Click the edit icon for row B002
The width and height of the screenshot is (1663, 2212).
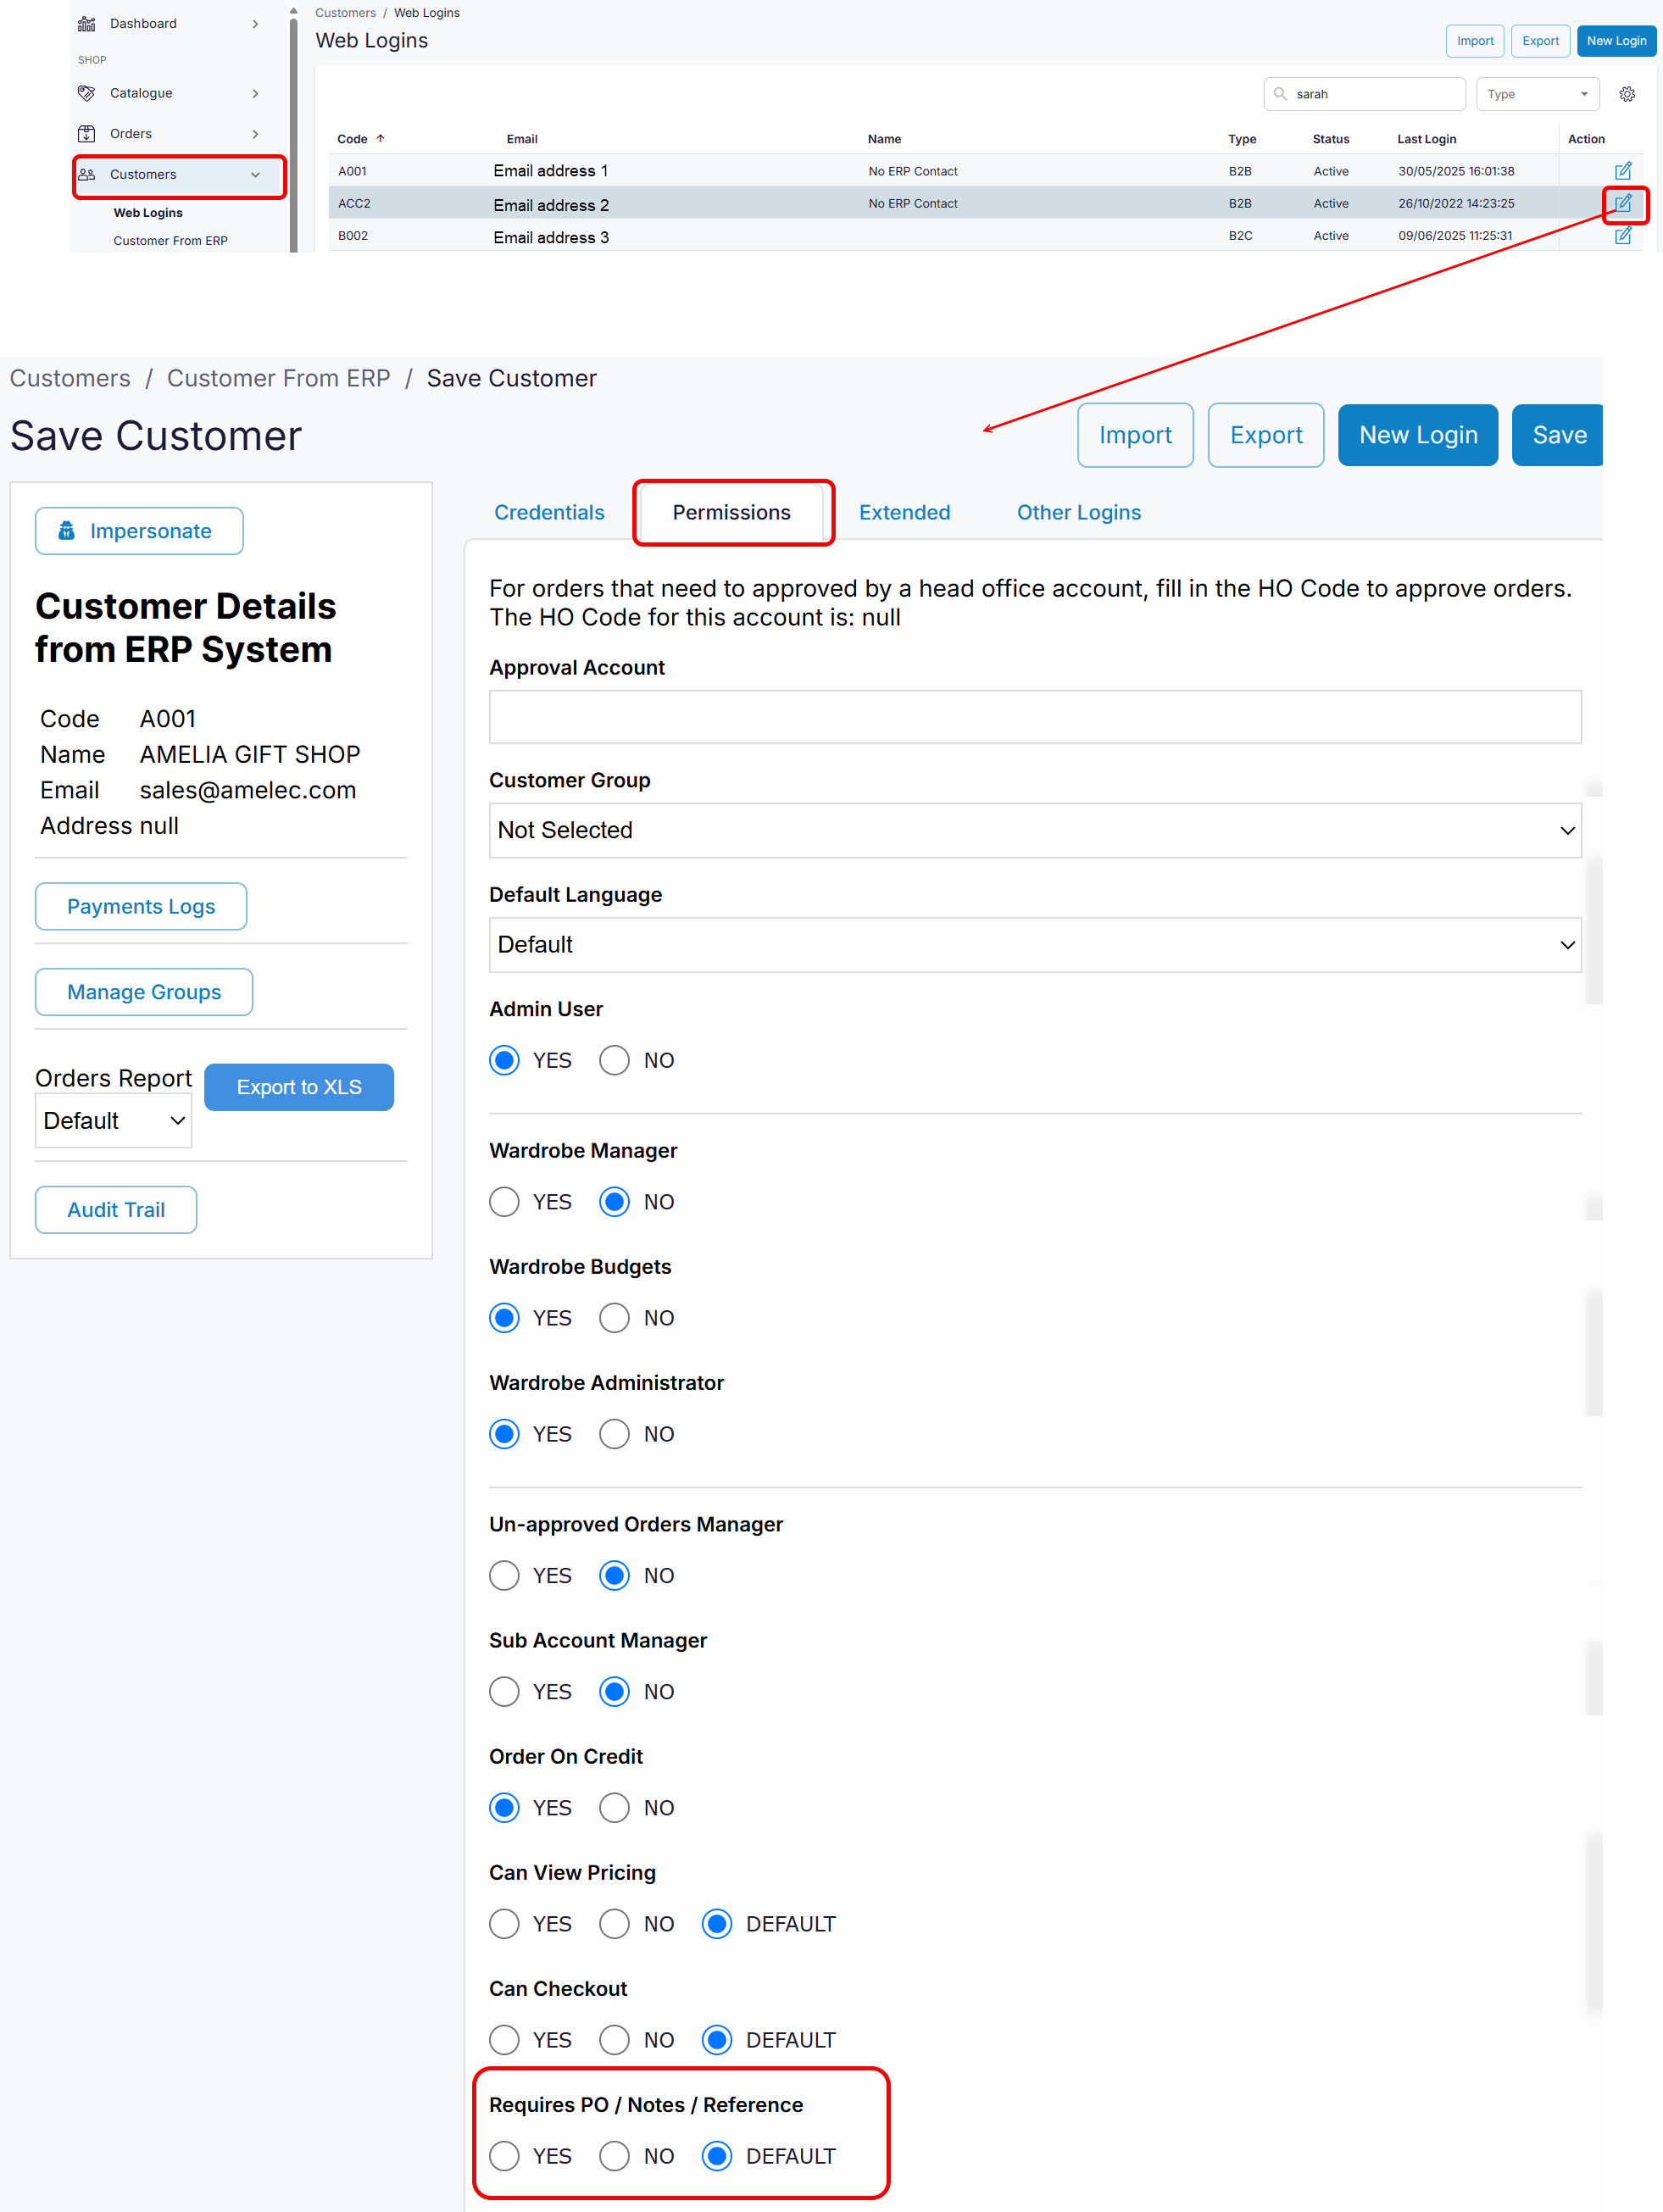(x=1622, y=236)
